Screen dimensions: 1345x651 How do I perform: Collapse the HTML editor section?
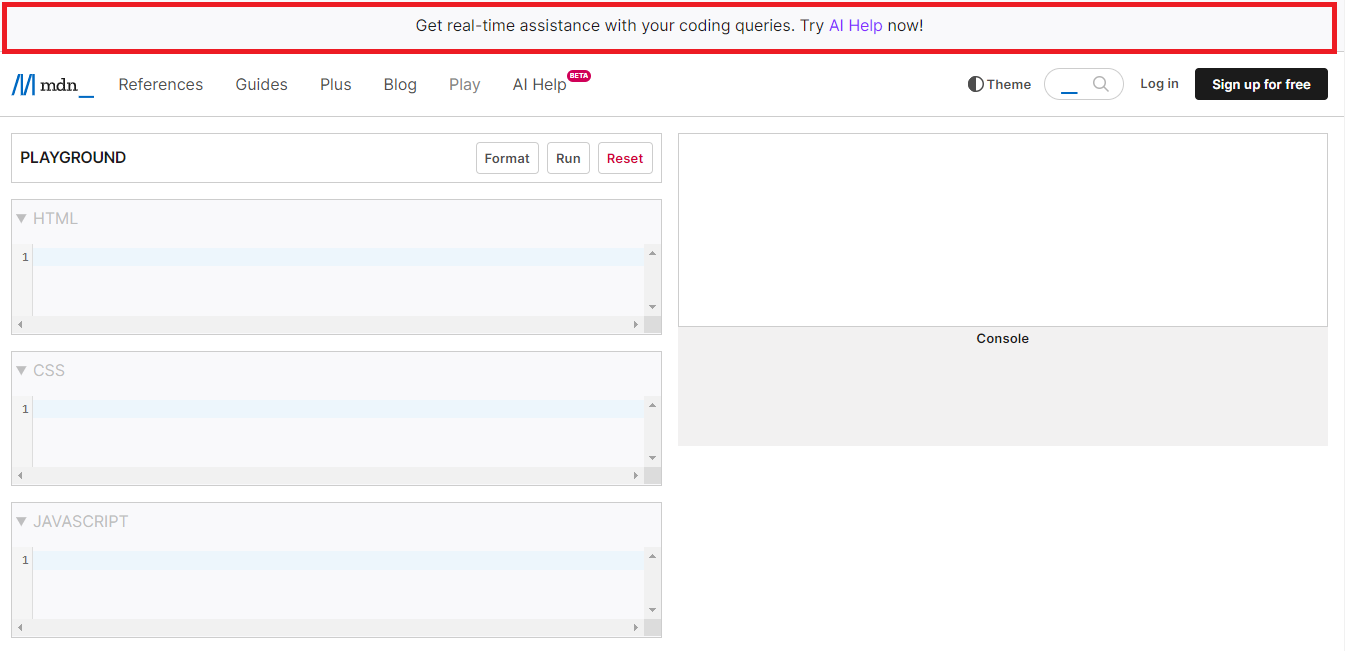click(x=22, y=219)
